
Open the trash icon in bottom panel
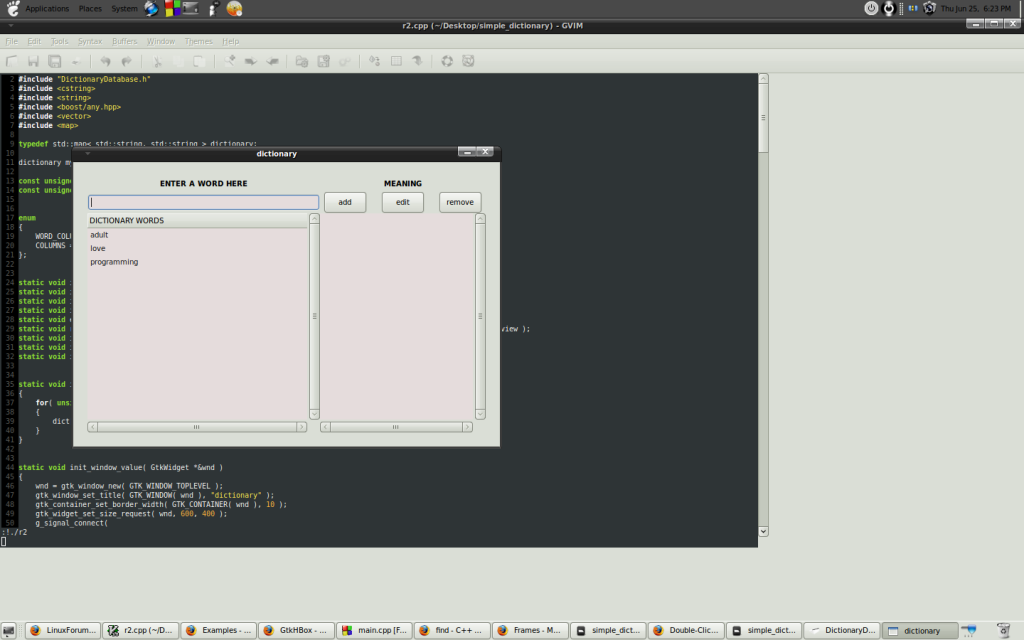pos(1002,630)
